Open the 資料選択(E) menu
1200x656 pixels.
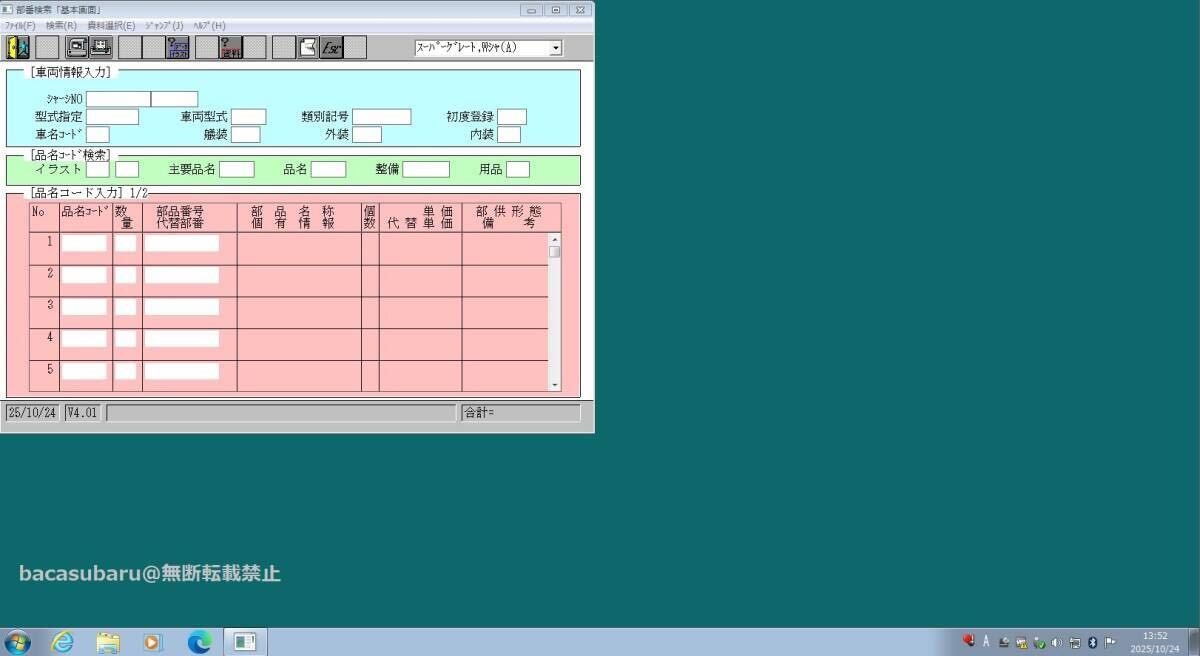110,24
